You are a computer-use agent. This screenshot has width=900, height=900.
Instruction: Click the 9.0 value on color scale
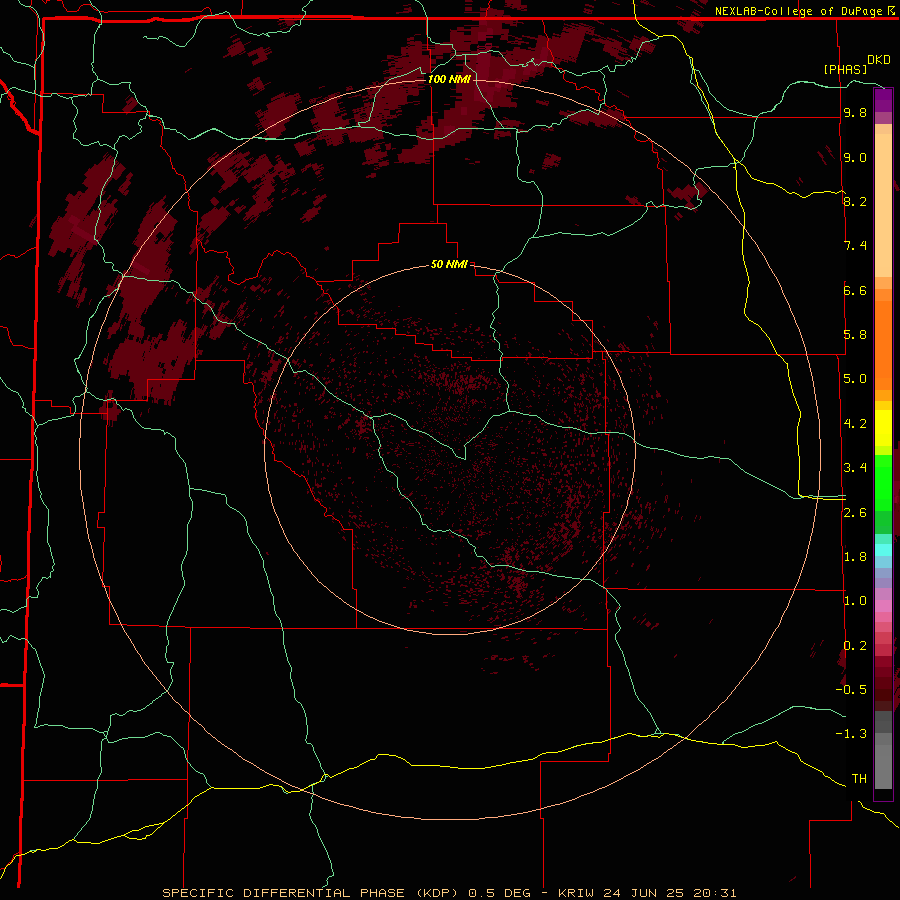(x=855, y=157)
